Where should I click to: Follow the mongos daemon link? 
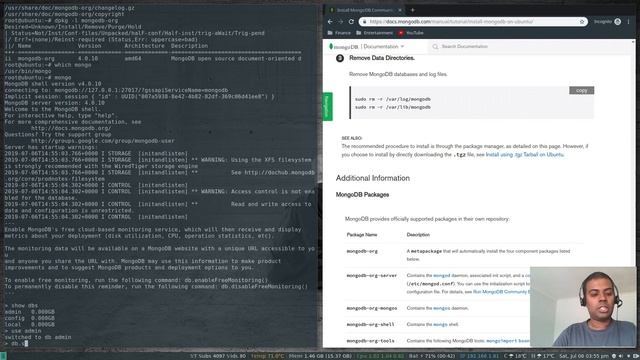[x=442, y=308]
